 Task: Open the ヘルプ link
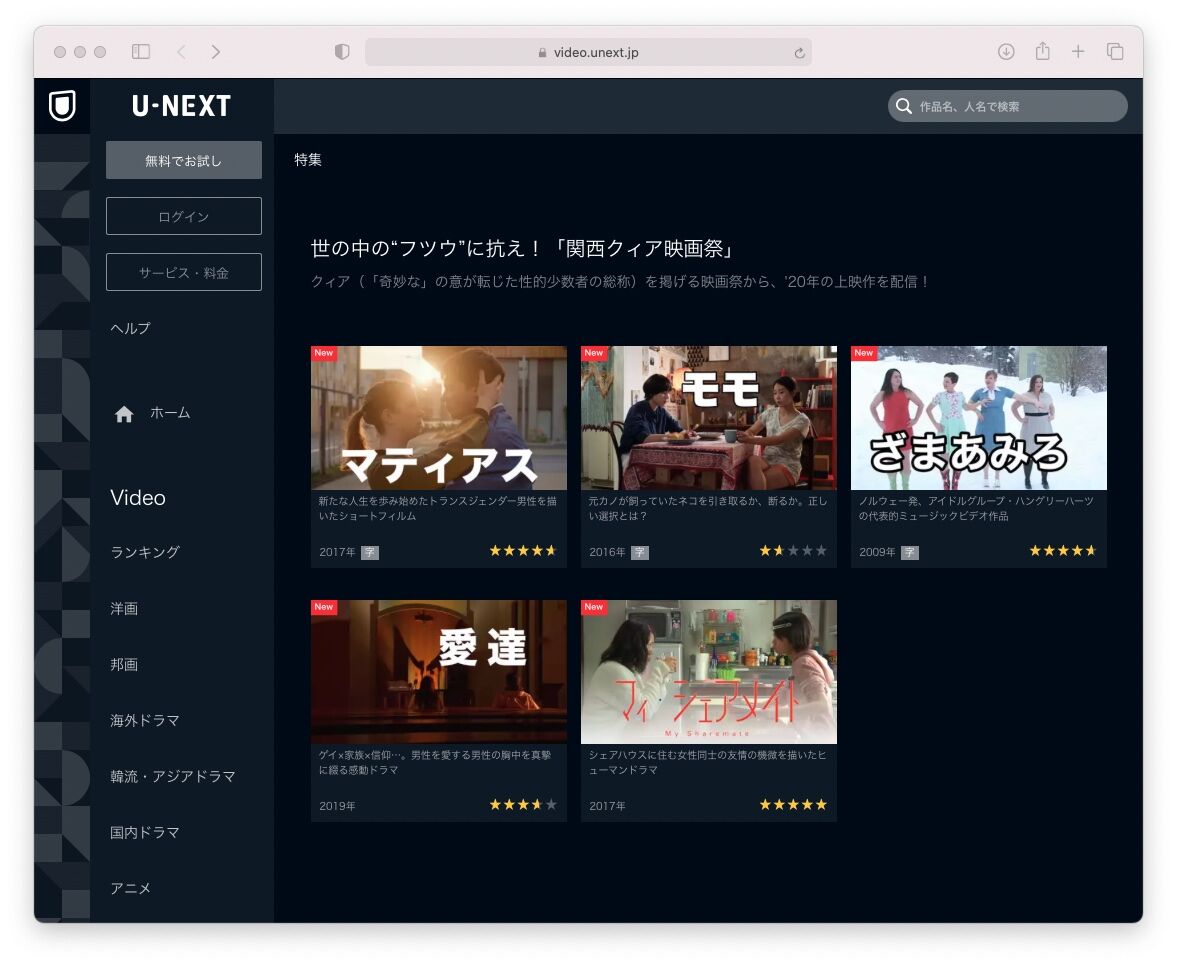[130, 327]
